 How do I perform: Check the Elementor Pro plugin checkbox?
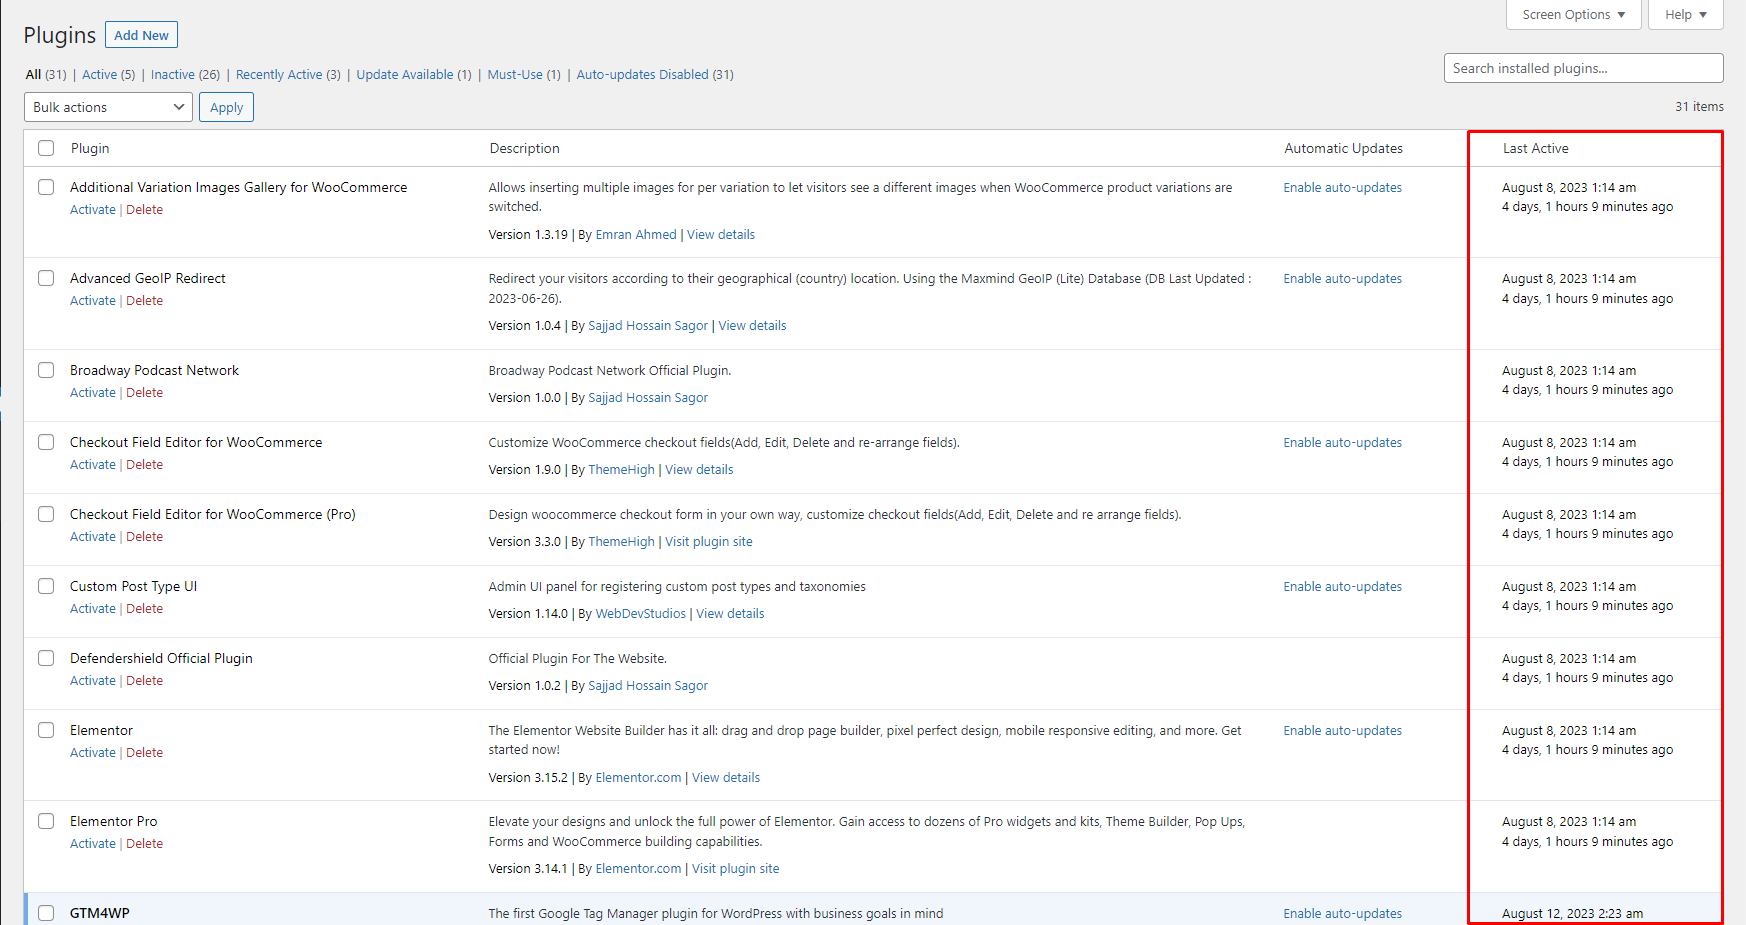(46, 821)
